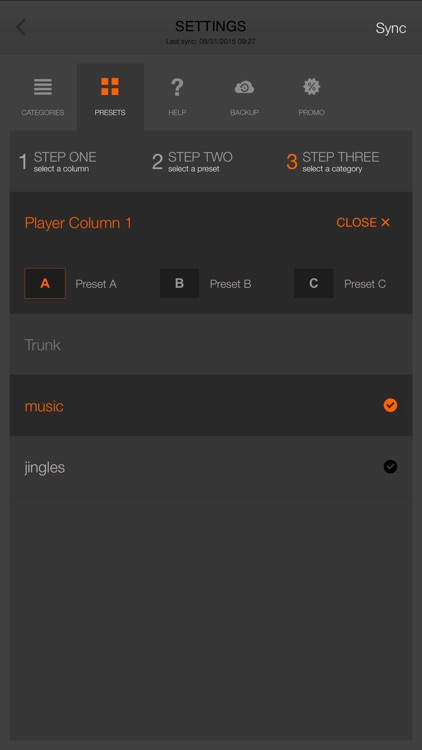Select the Trunk category row

211,344
